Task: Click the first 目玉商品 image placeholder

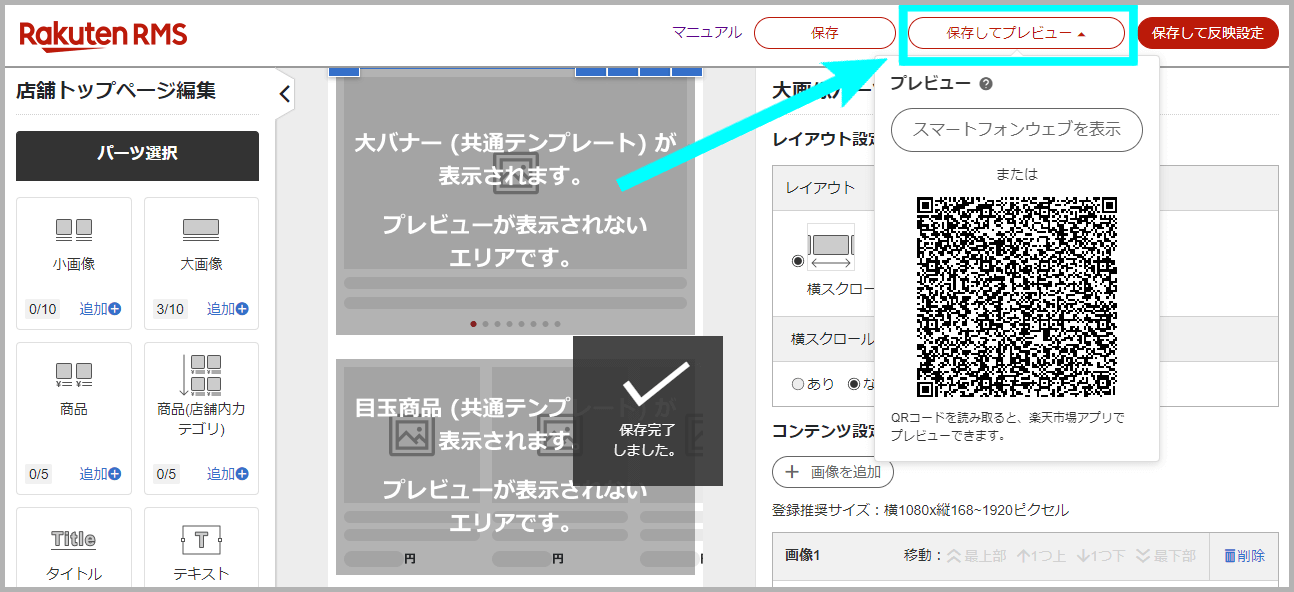Action: tap(412, 434)
